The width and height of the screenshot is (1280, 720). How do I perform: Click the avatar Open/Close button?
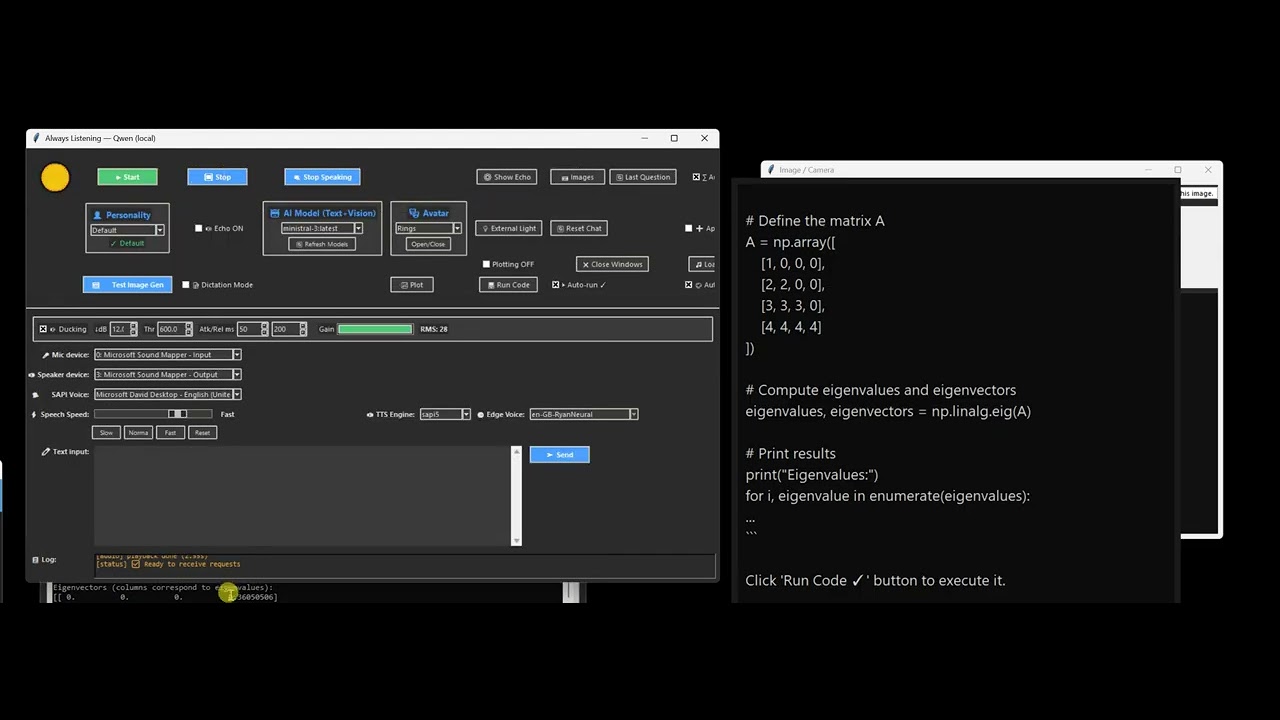(428, 244)
